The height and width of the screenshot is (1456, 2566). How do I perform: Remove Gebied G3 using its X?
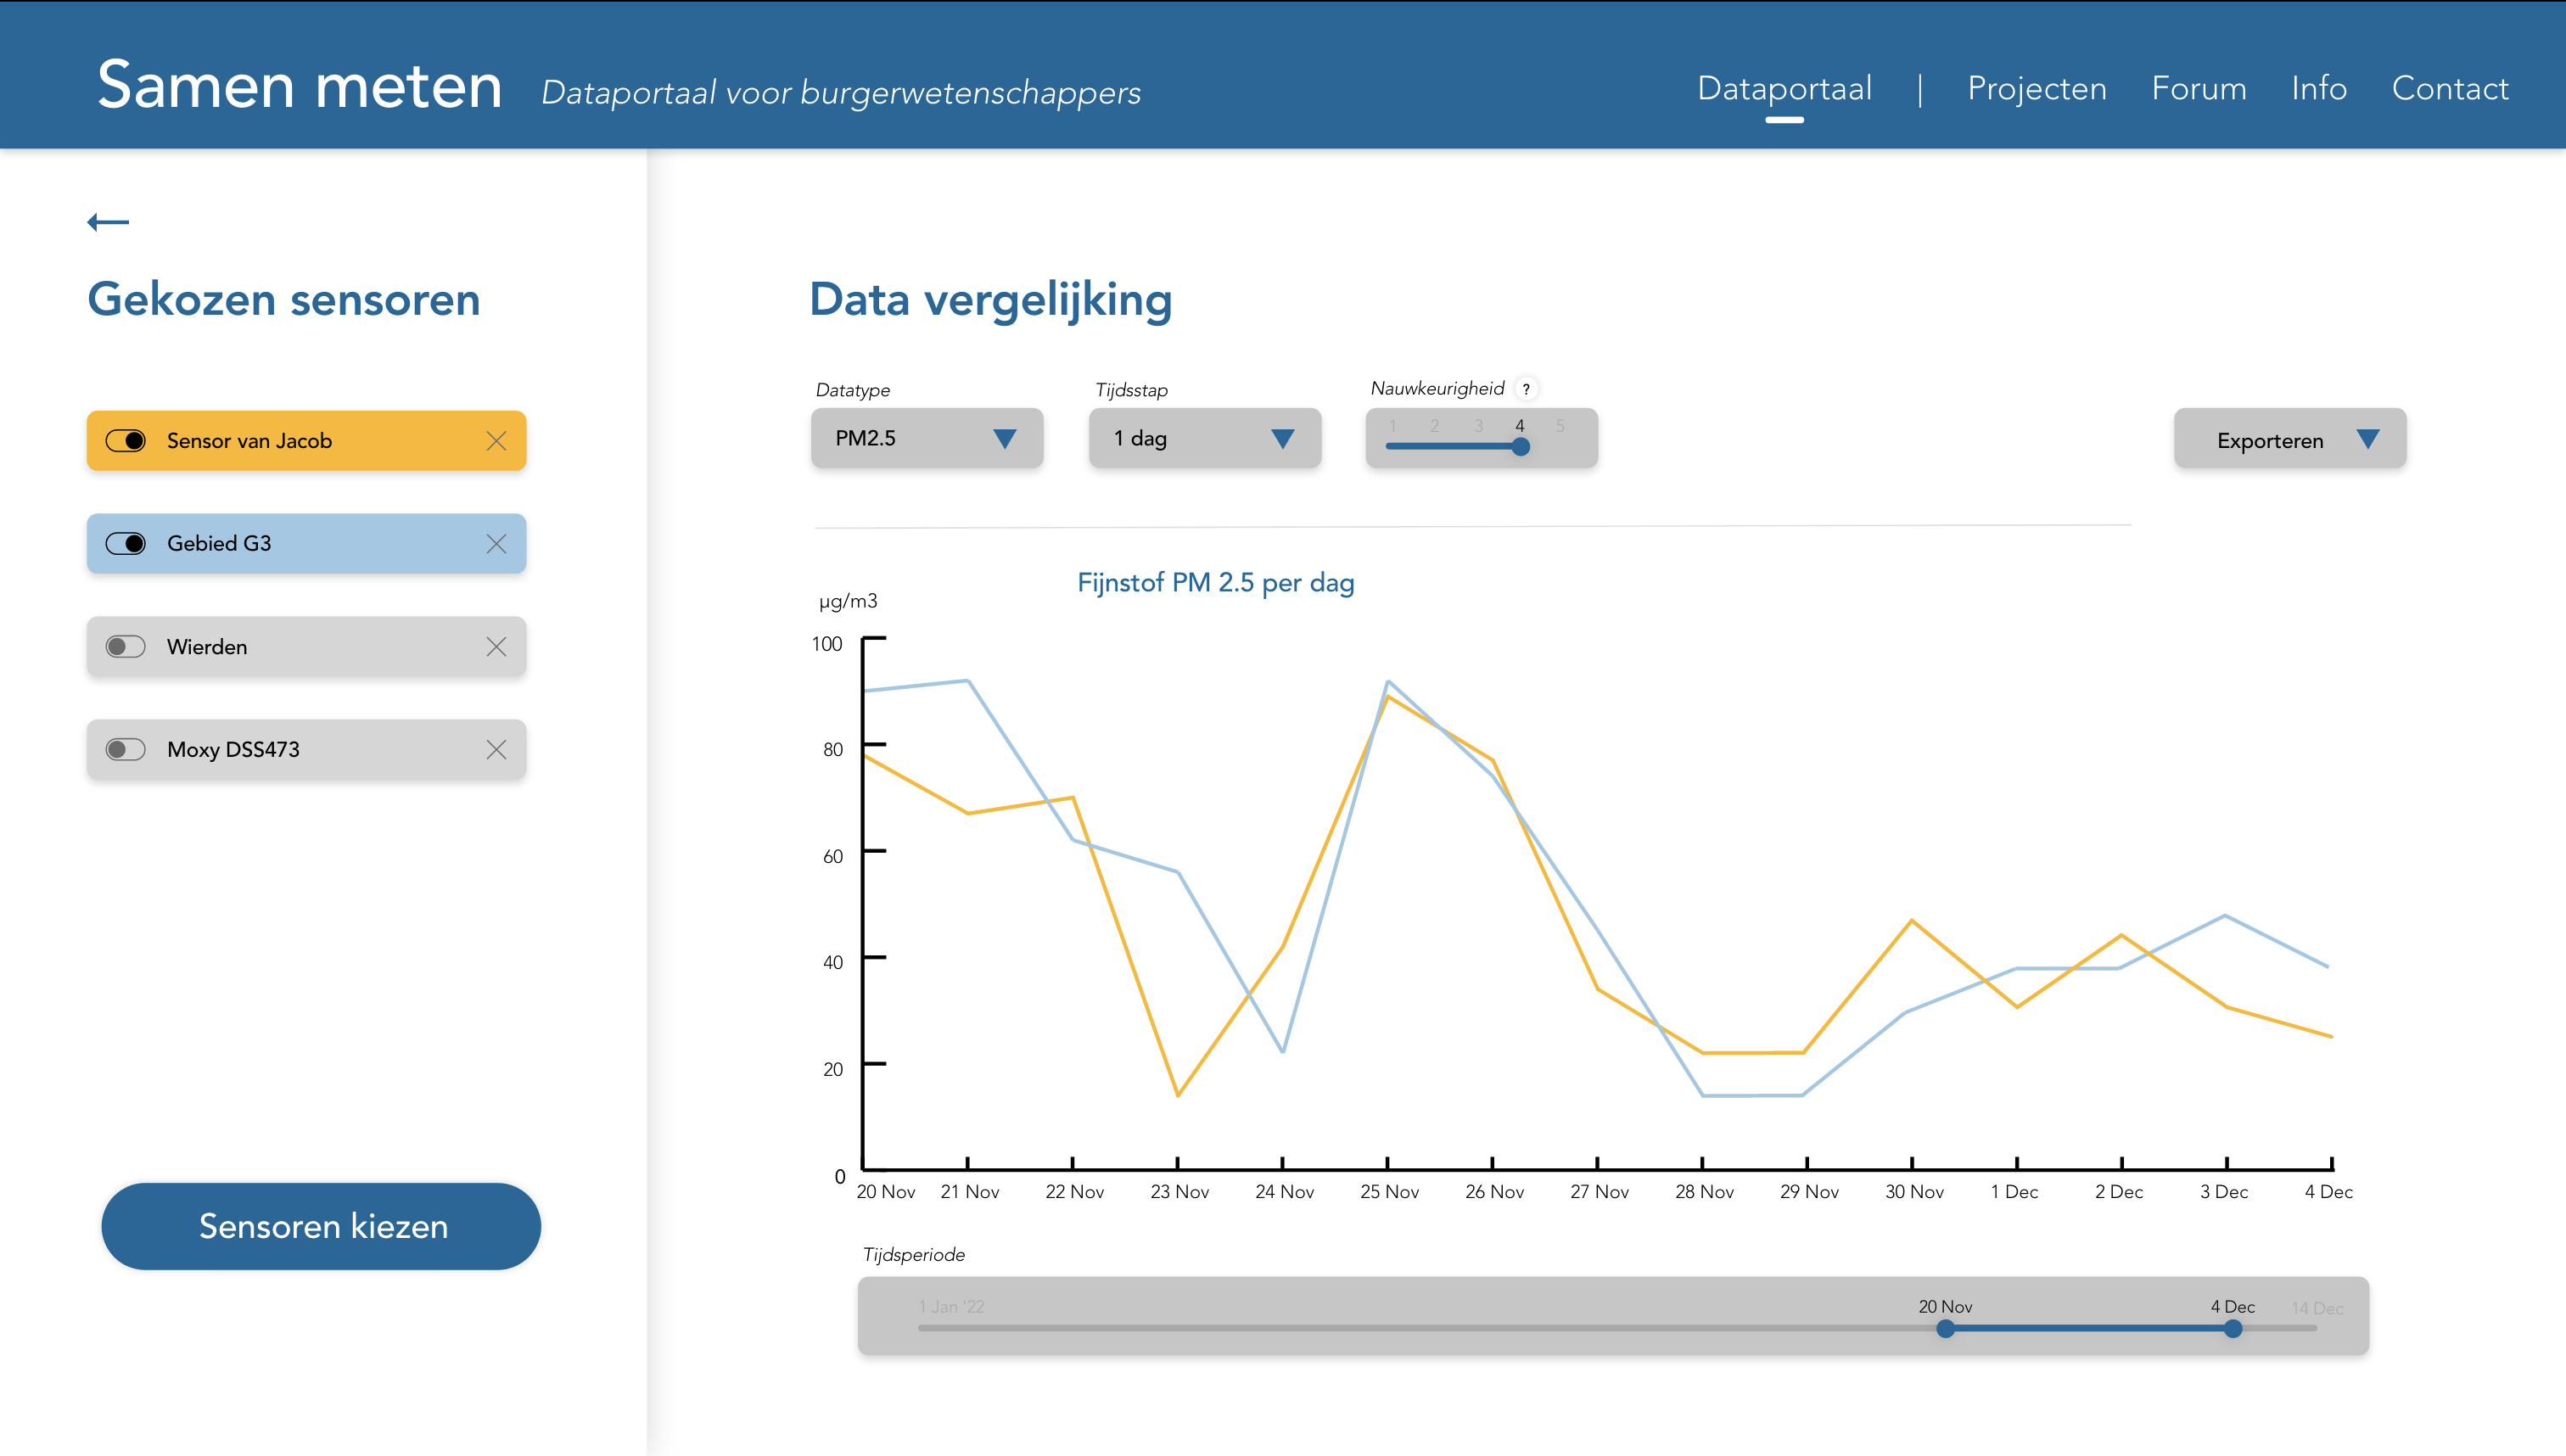coord(496,544)
